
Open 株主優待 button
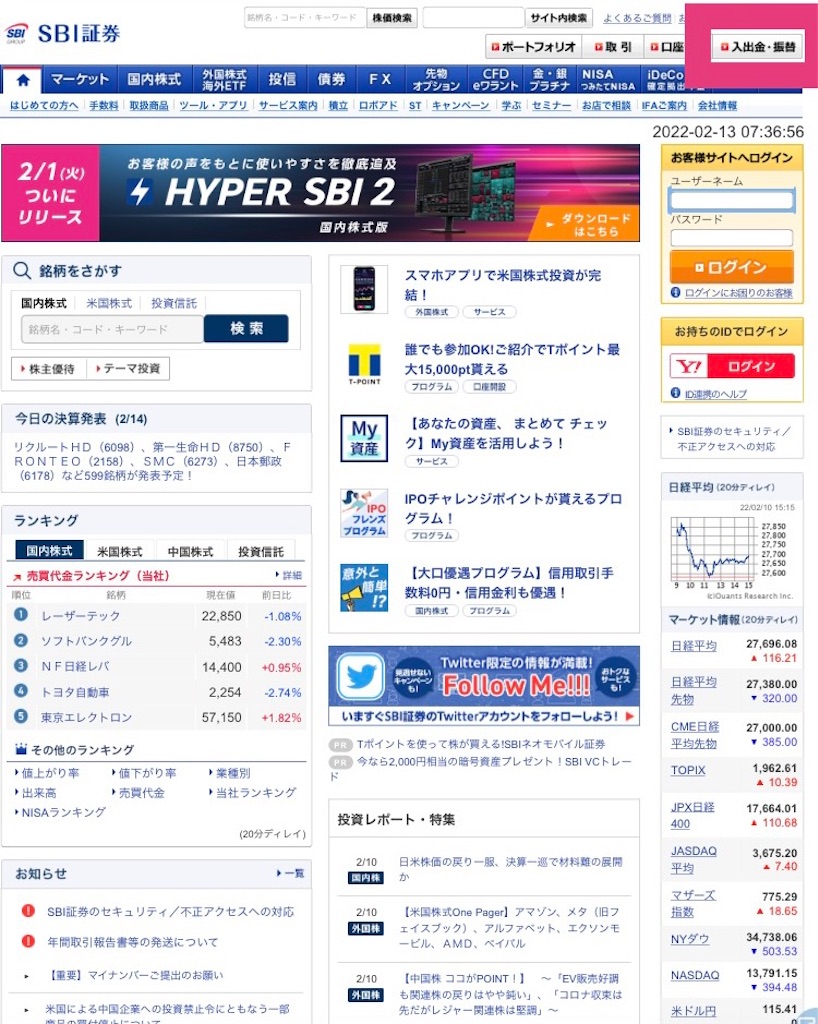click(x=48, y=369)
